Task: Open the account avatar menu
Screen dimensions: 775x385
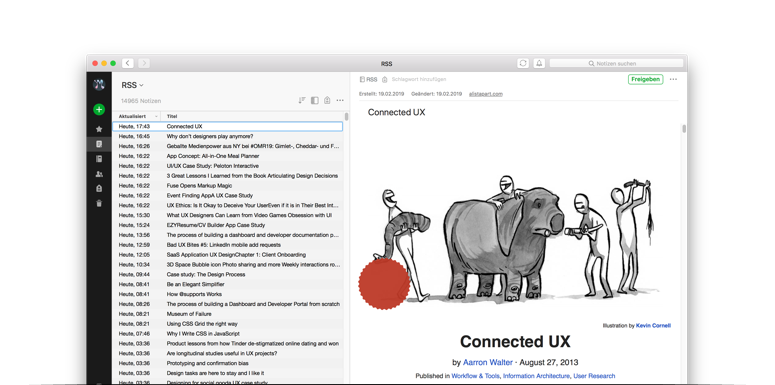Action: tap(99, 85)
